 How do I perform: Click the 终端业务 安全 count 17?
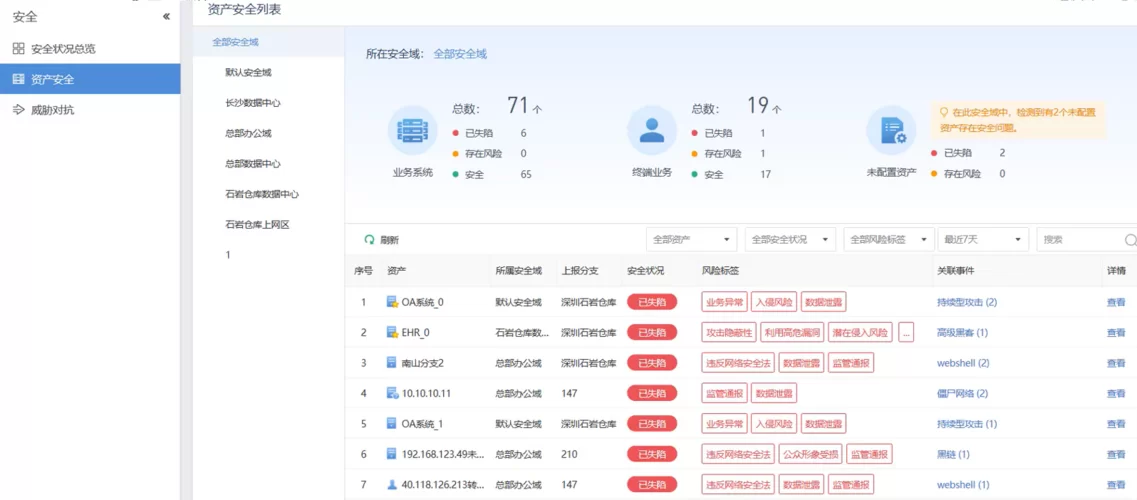[766, 175]
